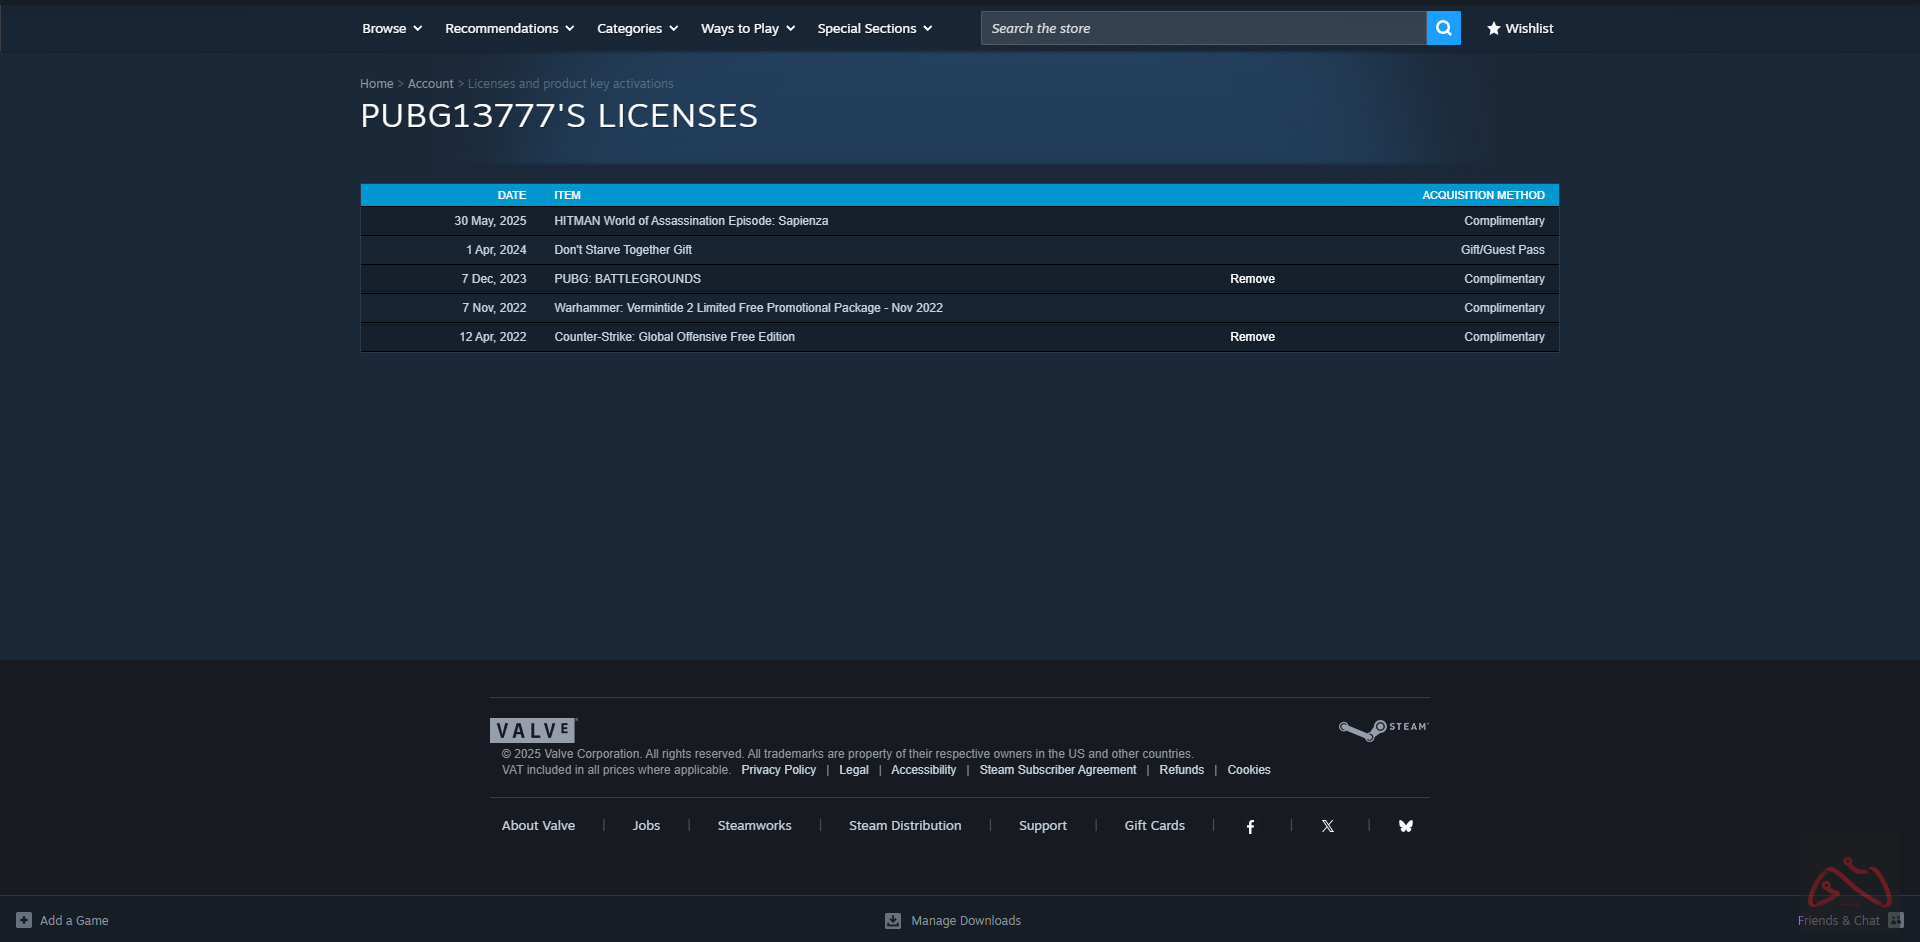Open the Special Sections menu

tap(874, 28)
